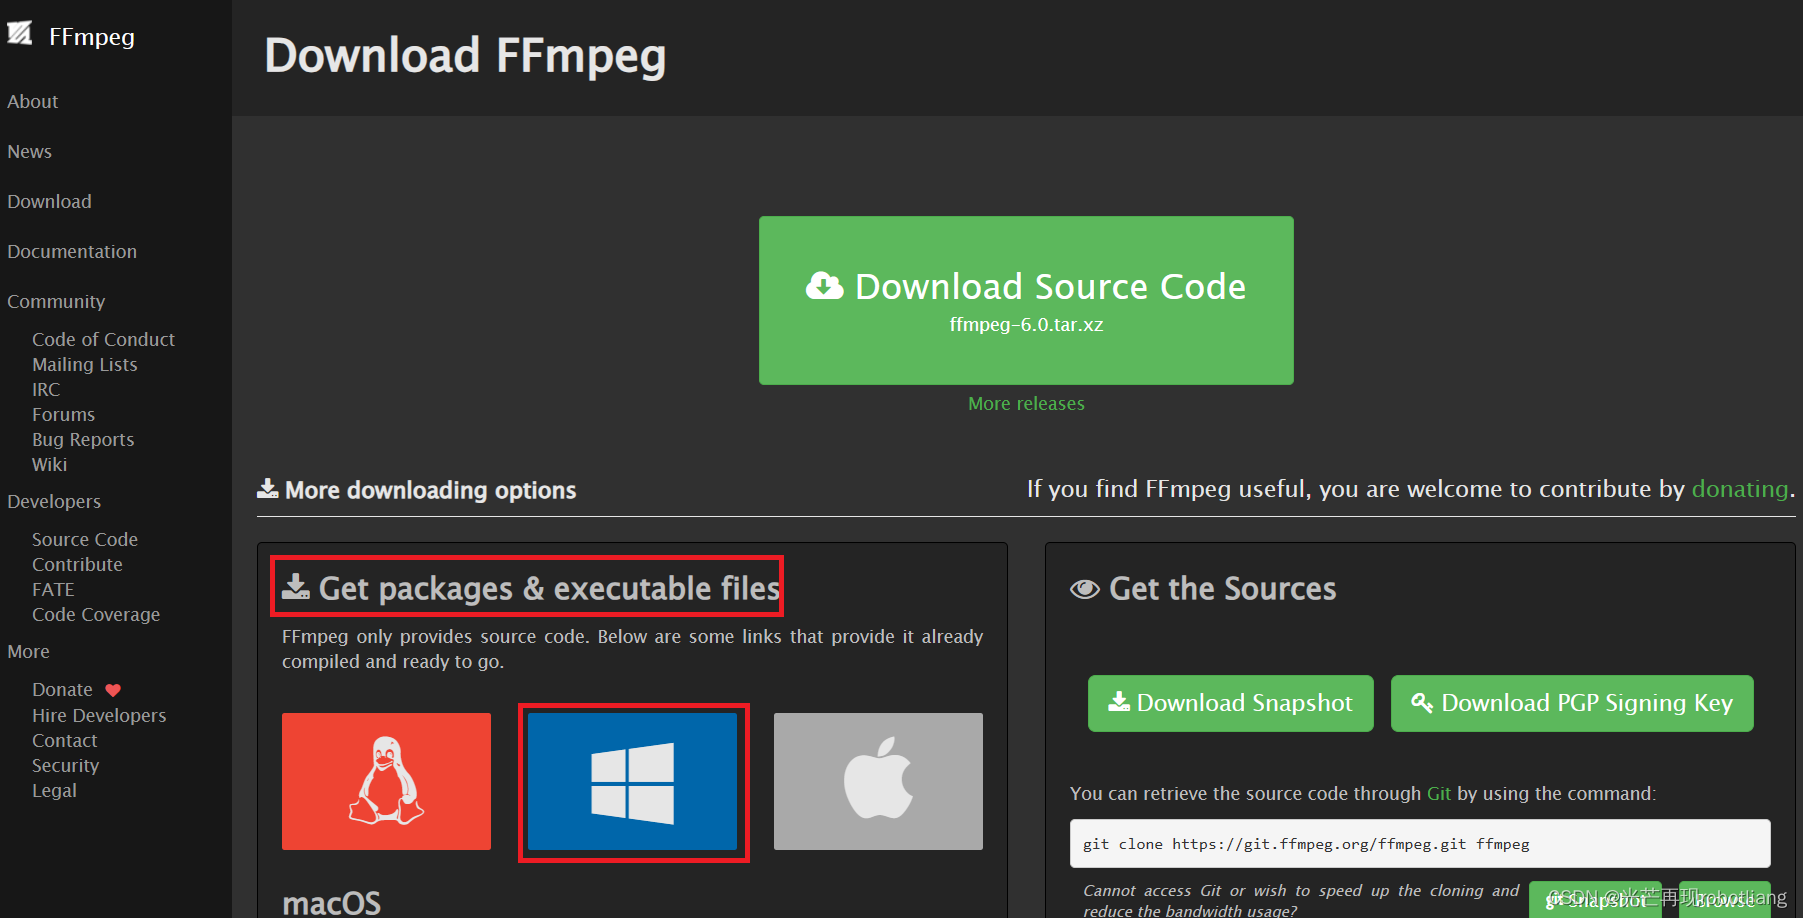Click the Download Source Code button
This screenshot has height=918, width=1803.
1026,300
